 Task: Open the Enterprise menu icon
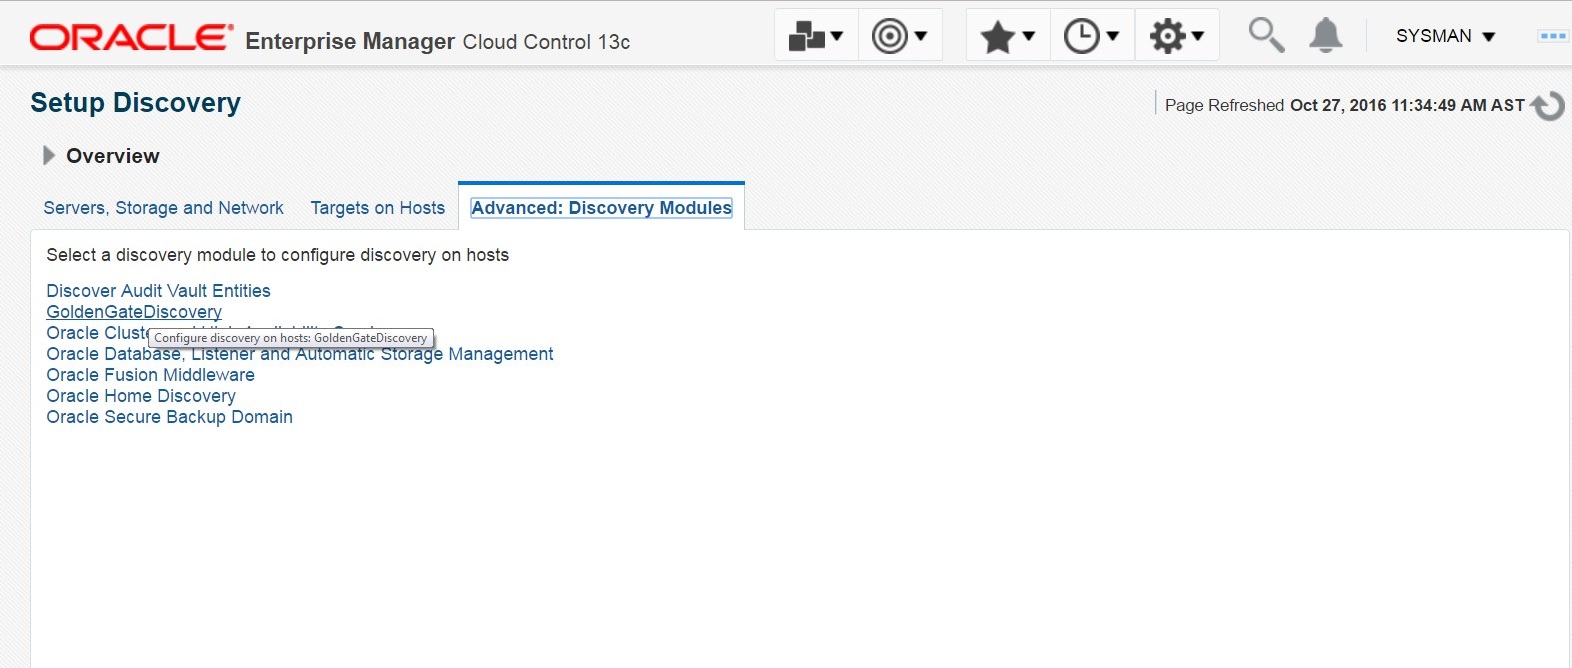coord(815,36)
